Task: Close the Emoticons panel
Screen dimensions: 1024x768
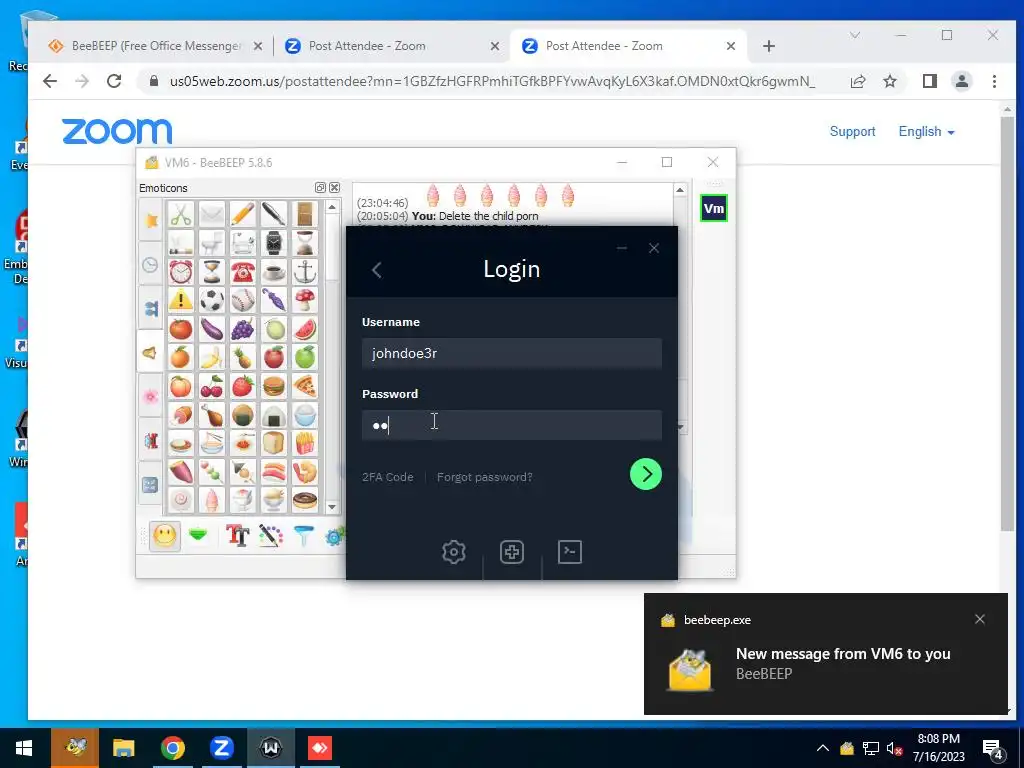Action: tap(334, 187)
